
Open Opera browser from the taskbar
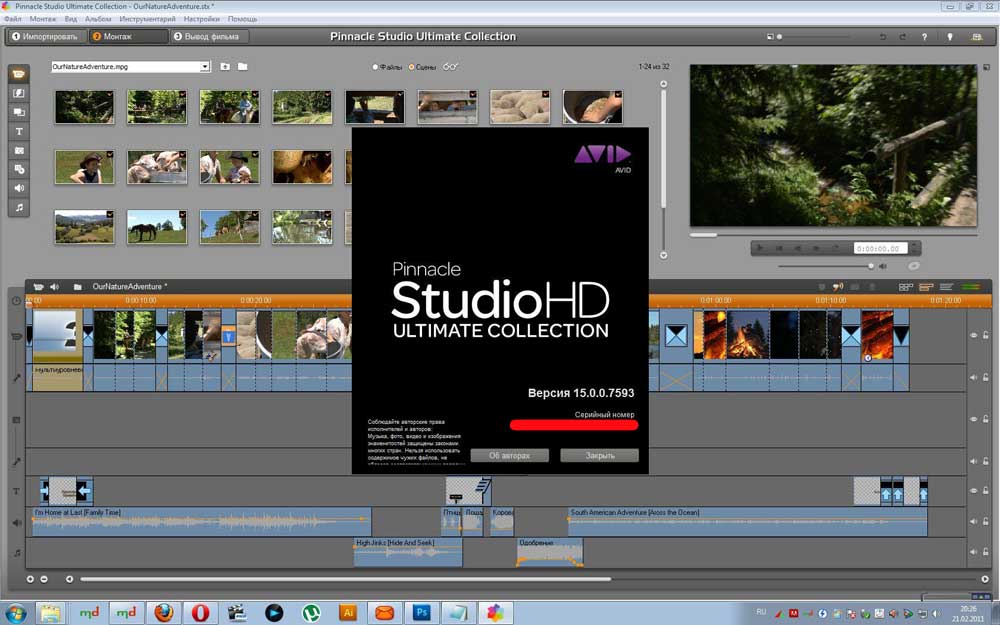click(x=201, y=612)
